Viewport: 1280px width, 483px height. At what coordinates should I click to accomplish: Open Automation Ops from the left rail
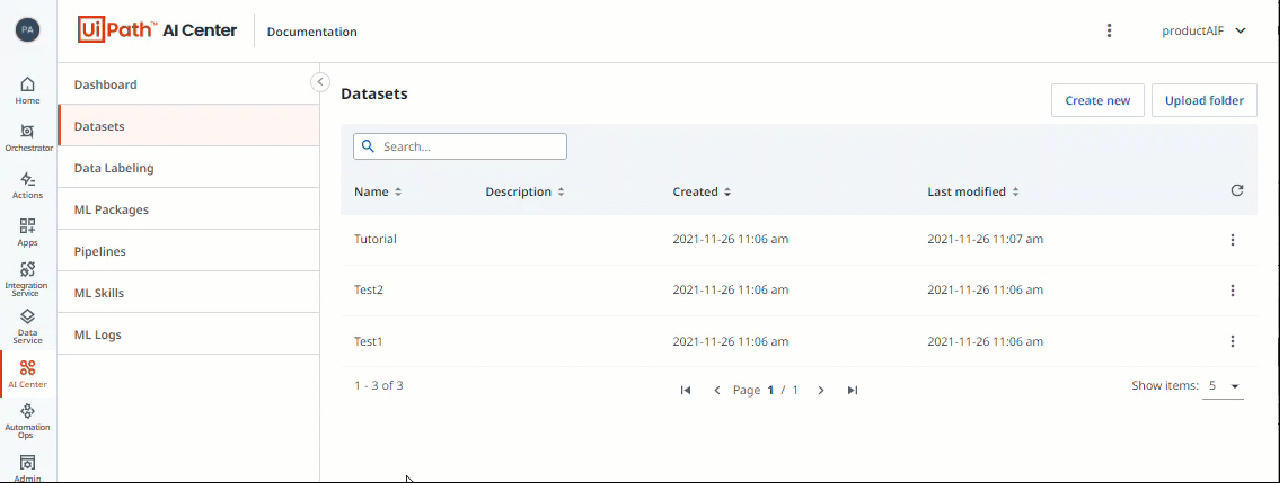pos(27,421)
